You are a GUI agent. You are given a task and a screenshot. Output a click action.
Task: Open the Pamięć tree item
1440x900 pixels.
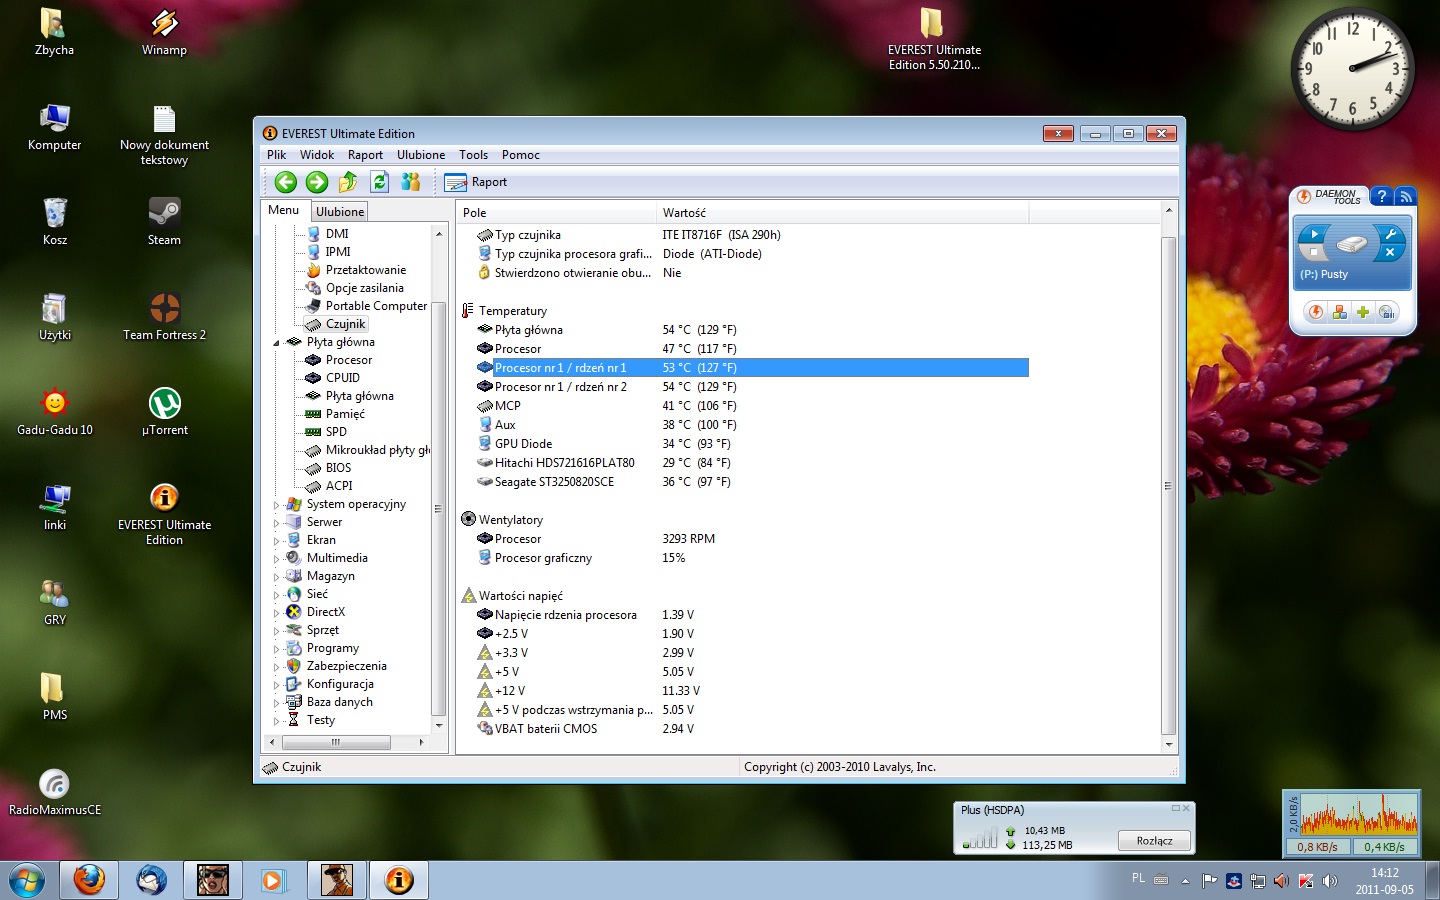[x=345, y=414]
